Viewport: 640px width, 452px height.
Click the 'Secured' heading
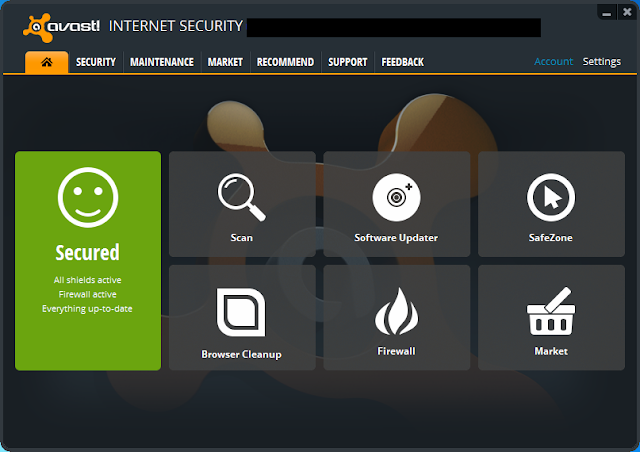click(87, 253)
